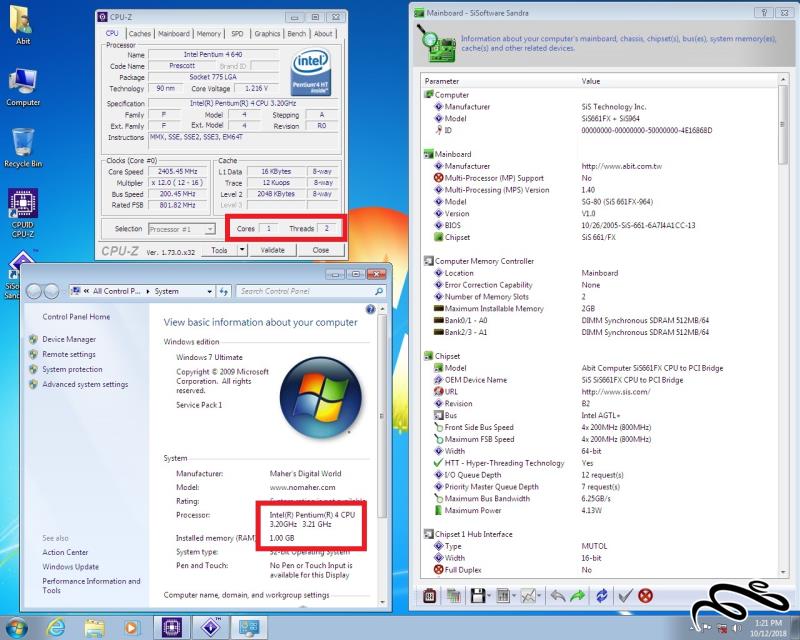Click the dark red first icon in Sandra toolbar
The image size is (800, 640).
430,596
